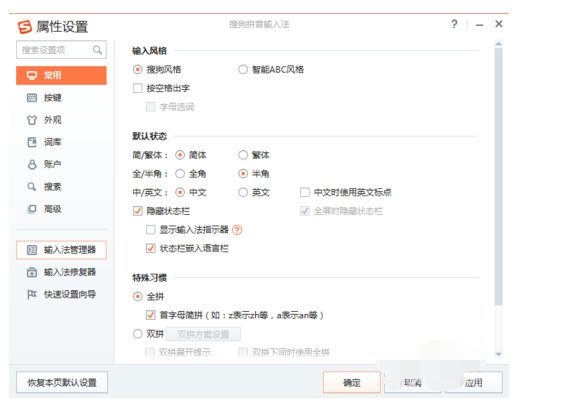Viewport: 561px width, 415px height.
Task: Click the 输入法管理器 icon
Action: [x=32, y=250]
